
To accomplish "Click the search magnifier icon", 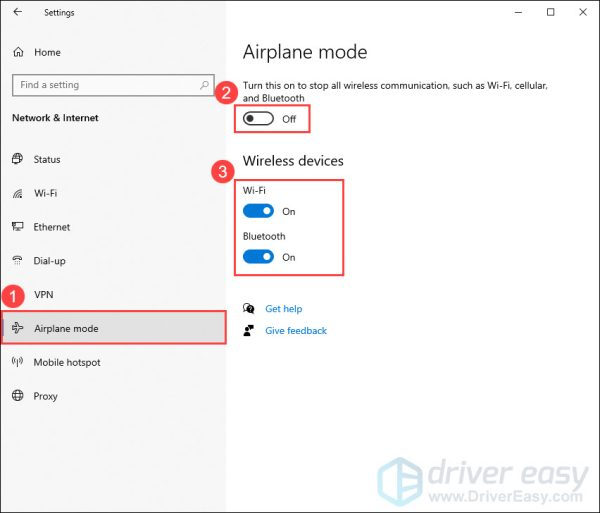I will click(204, 85).
